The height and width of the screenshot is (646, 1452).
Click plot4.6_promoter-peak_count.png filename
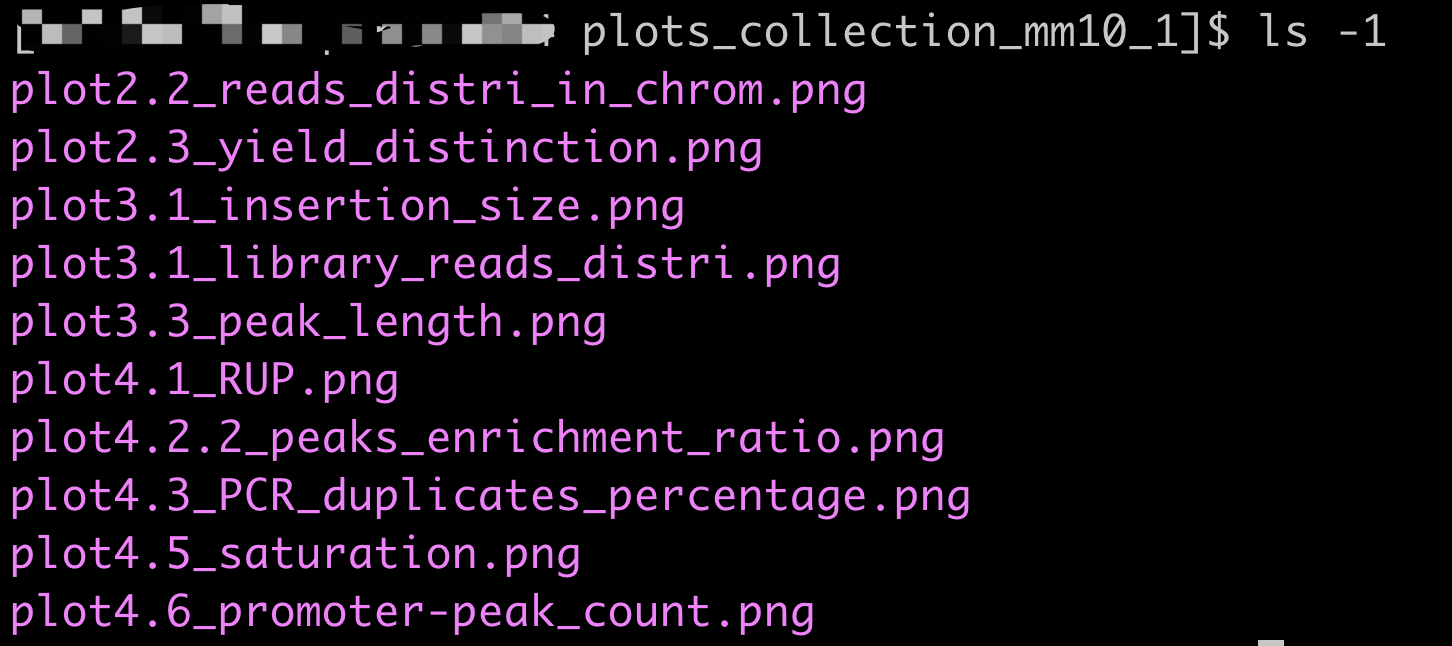pos(412,611)
